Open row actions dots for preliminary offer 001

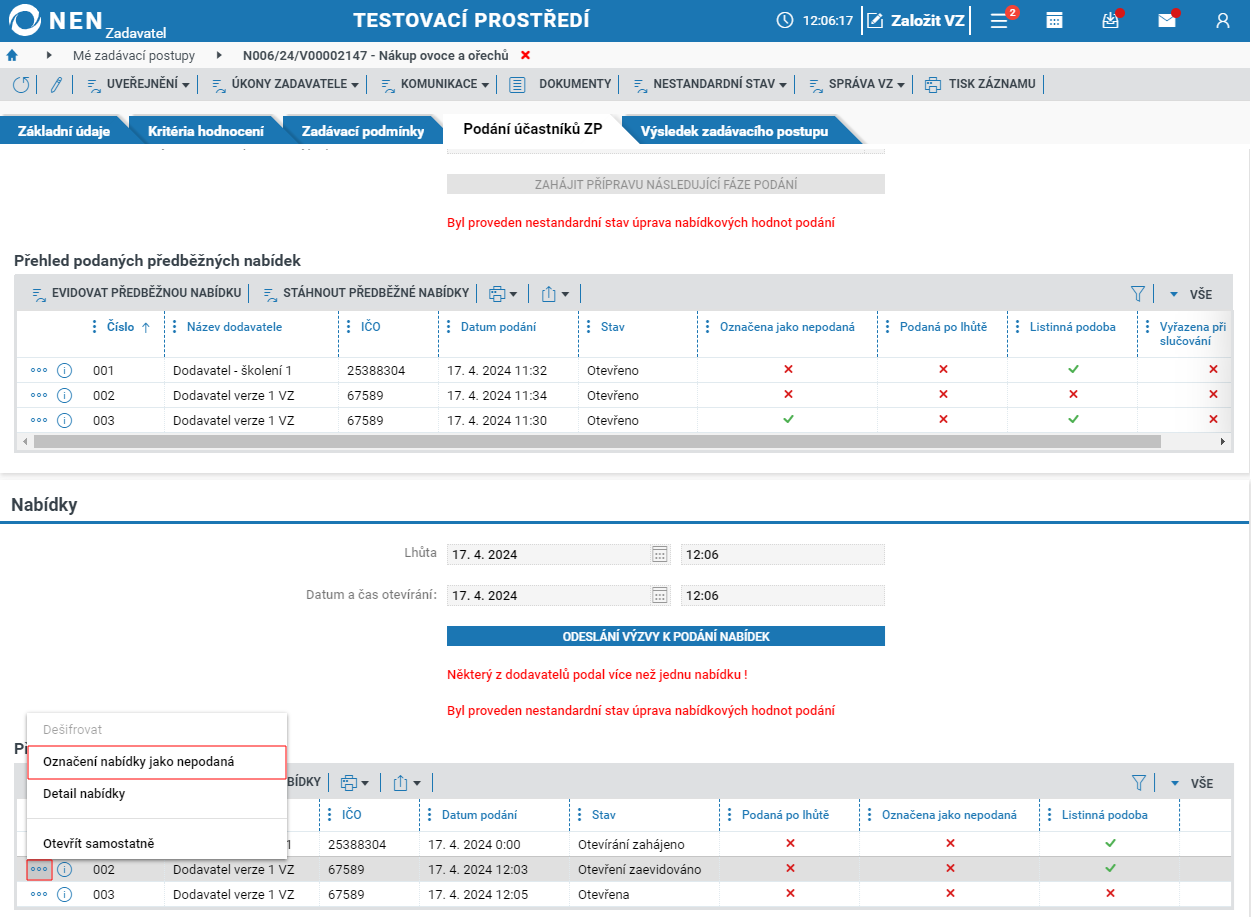click(x=39, y=370)
